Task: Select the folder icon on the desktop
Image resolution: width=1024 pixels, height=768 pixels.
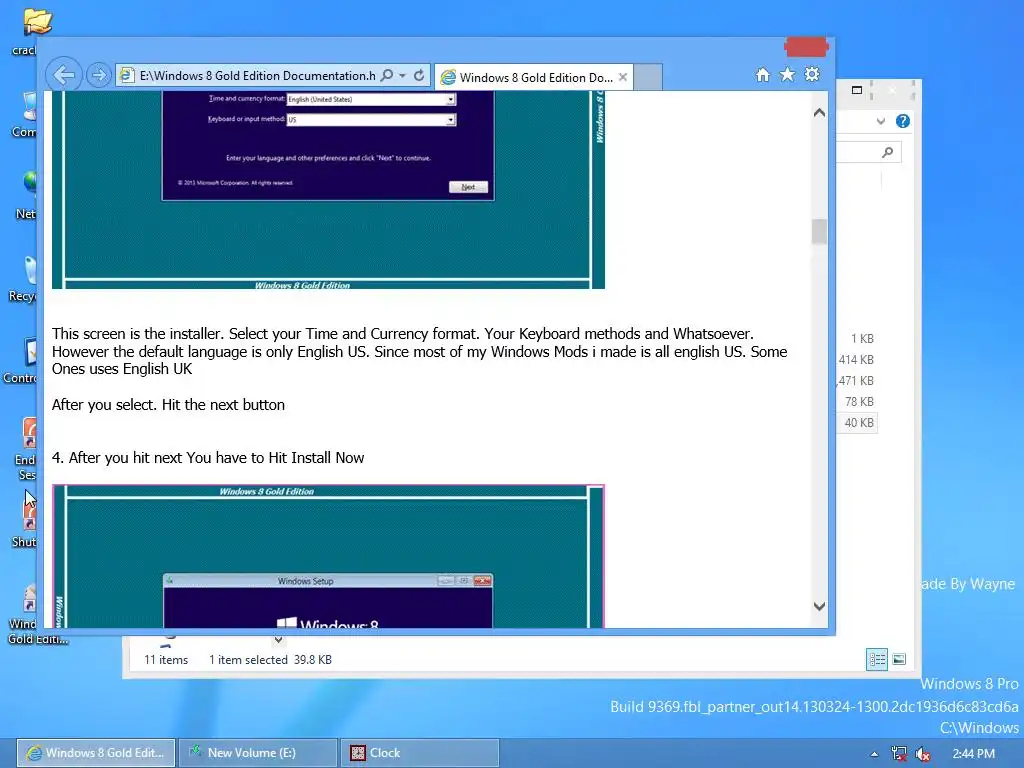Action: pyautogui.click(x=37, y=24)
